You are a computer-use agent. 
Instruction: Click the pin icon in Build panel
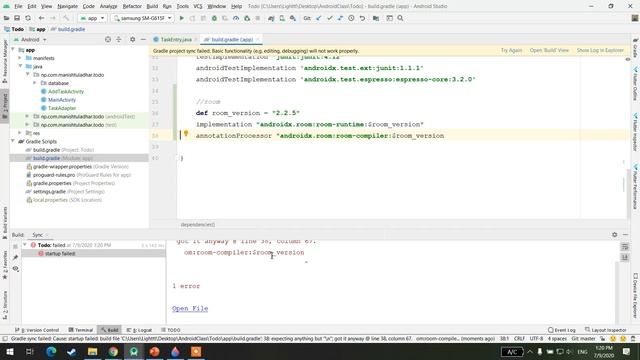click(x=15, y=257)
